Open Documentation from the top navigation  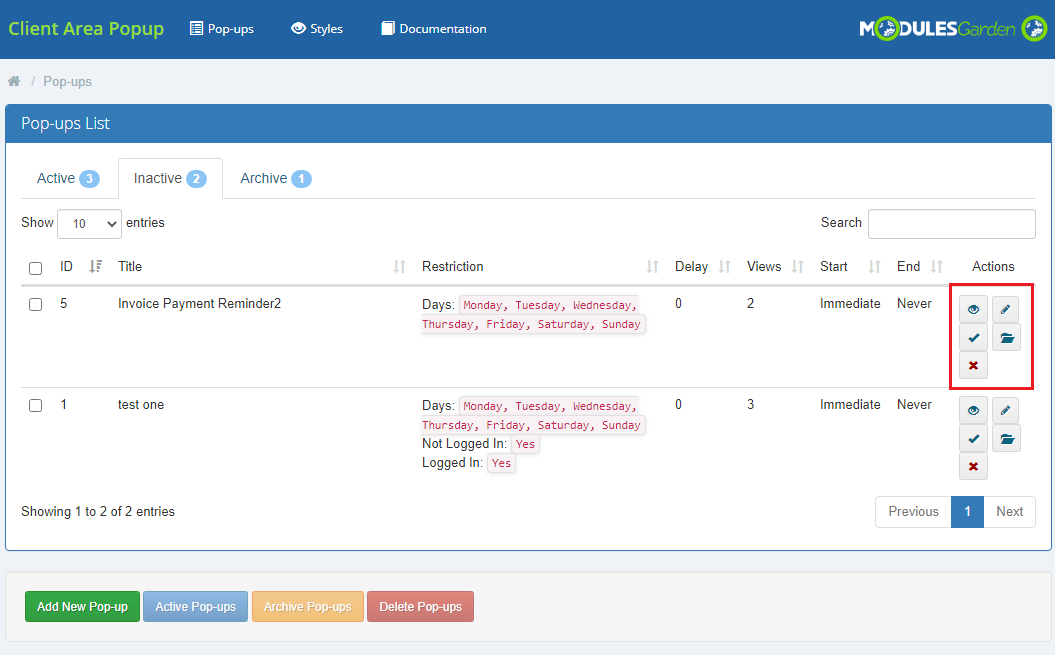click(x=434, y=29)
